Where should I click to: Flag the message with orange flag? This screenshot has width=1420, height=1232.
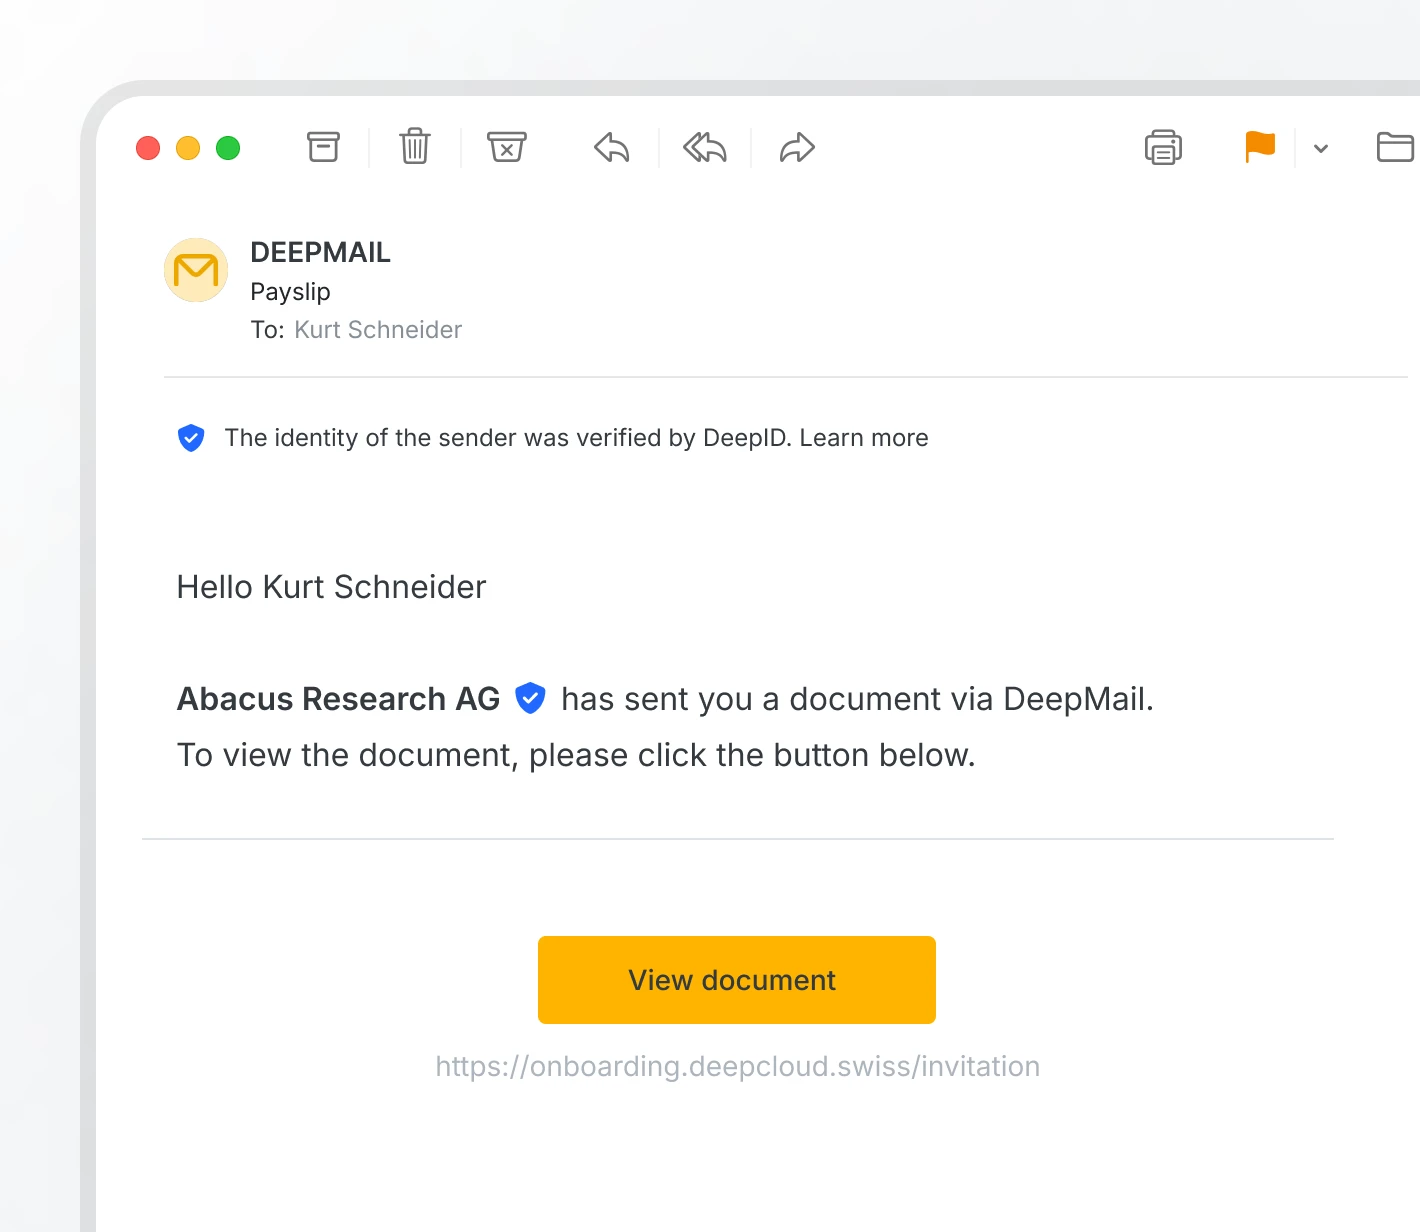tap(1260, 147)
